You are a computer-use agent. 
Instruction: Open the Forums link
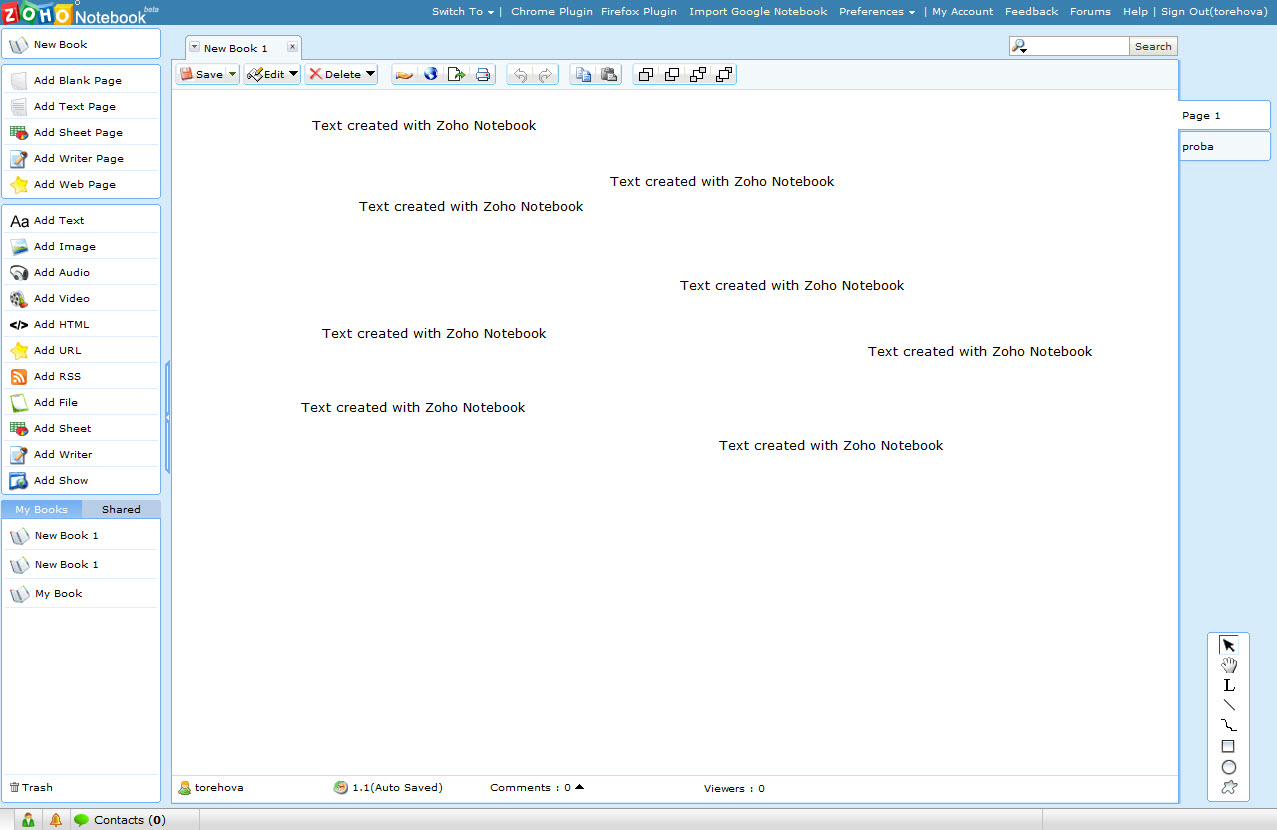[1090, 12]
